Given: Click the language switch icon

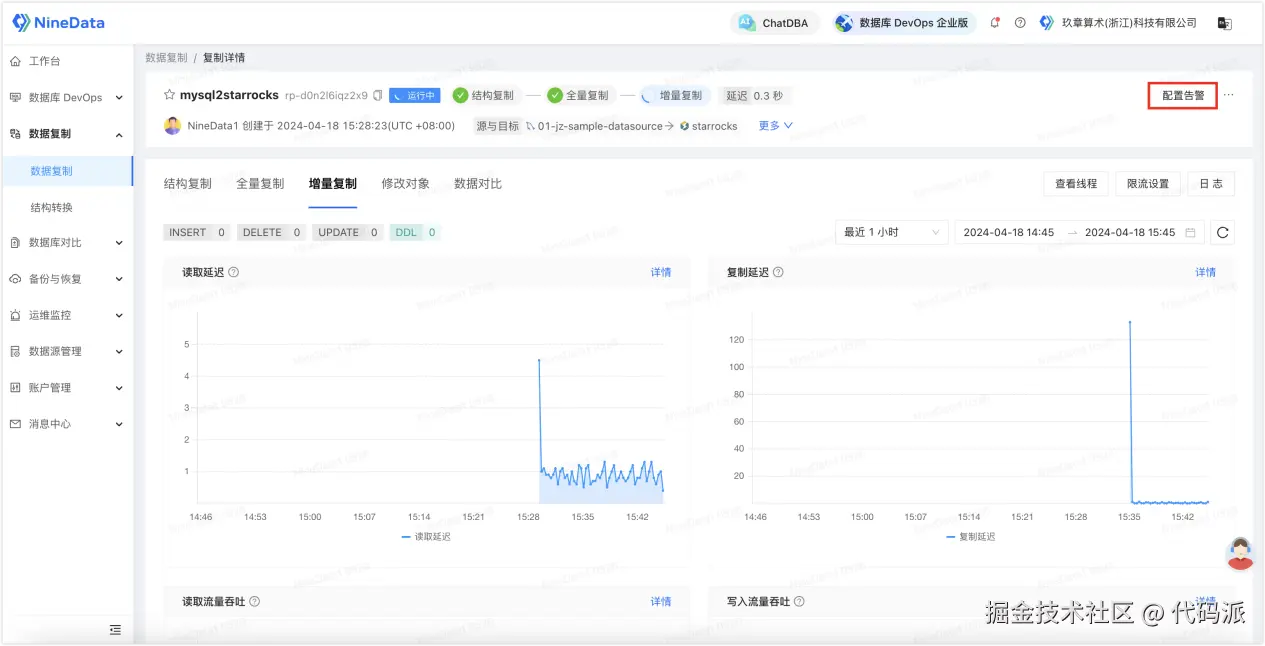Looking at the screenshot, I should [1224, 23].
